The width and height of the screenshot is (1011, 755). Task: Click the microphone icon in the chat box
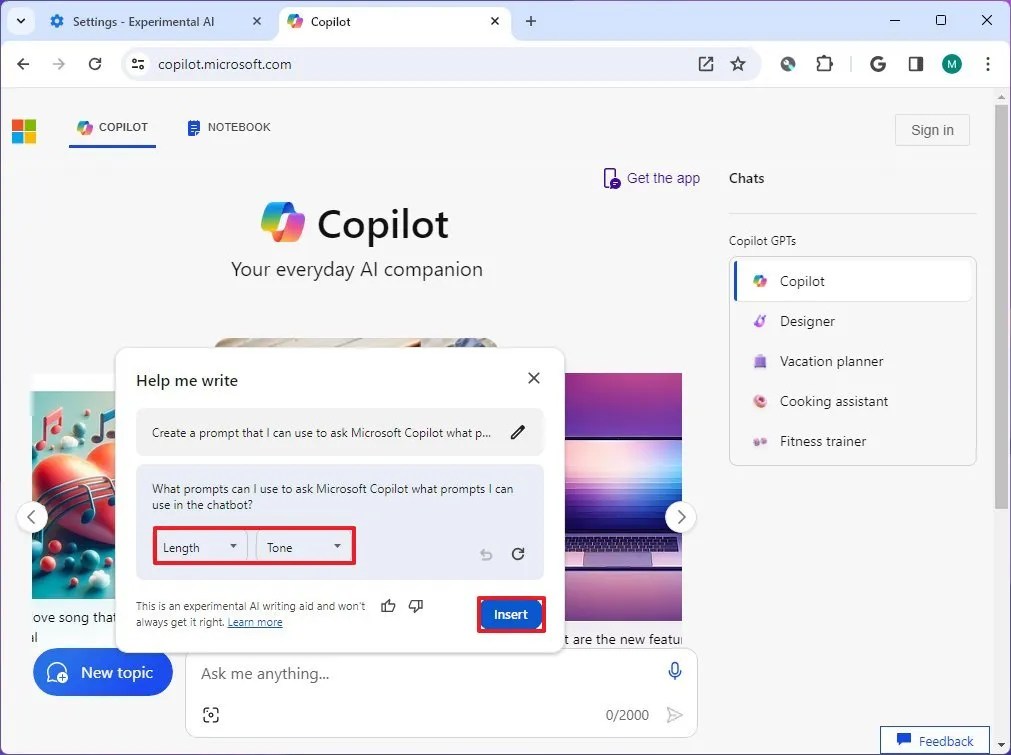tap(675, 671)
